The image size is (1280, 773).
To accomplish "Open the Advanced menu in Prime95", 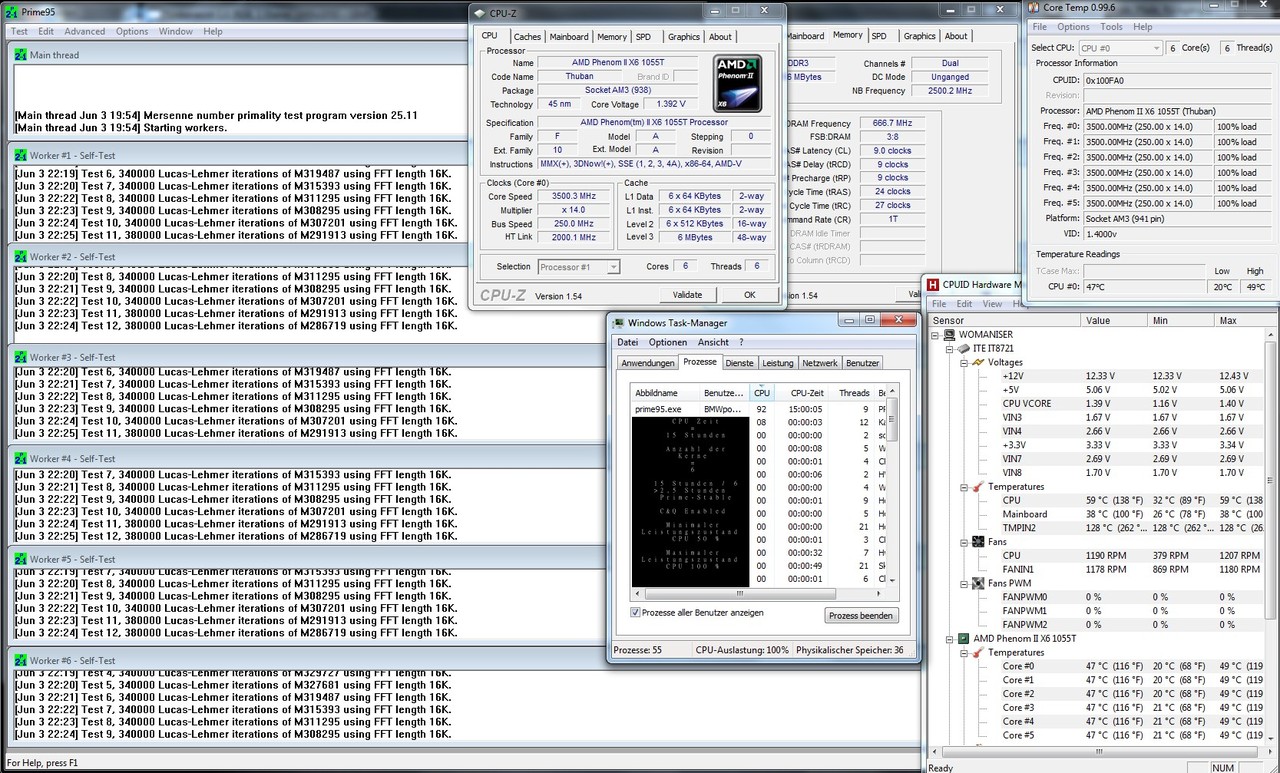I will [x=85, y=31].
